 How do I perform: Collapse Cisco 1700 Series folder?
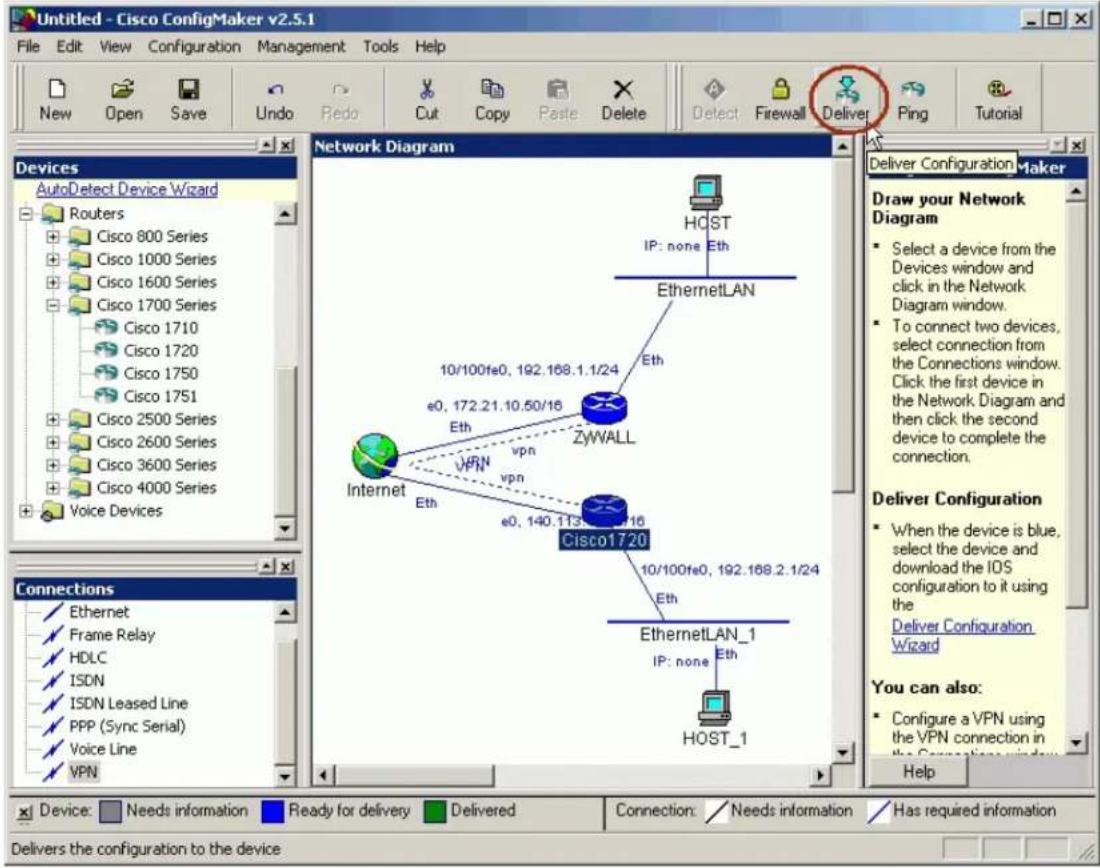[x=53, y=305]
